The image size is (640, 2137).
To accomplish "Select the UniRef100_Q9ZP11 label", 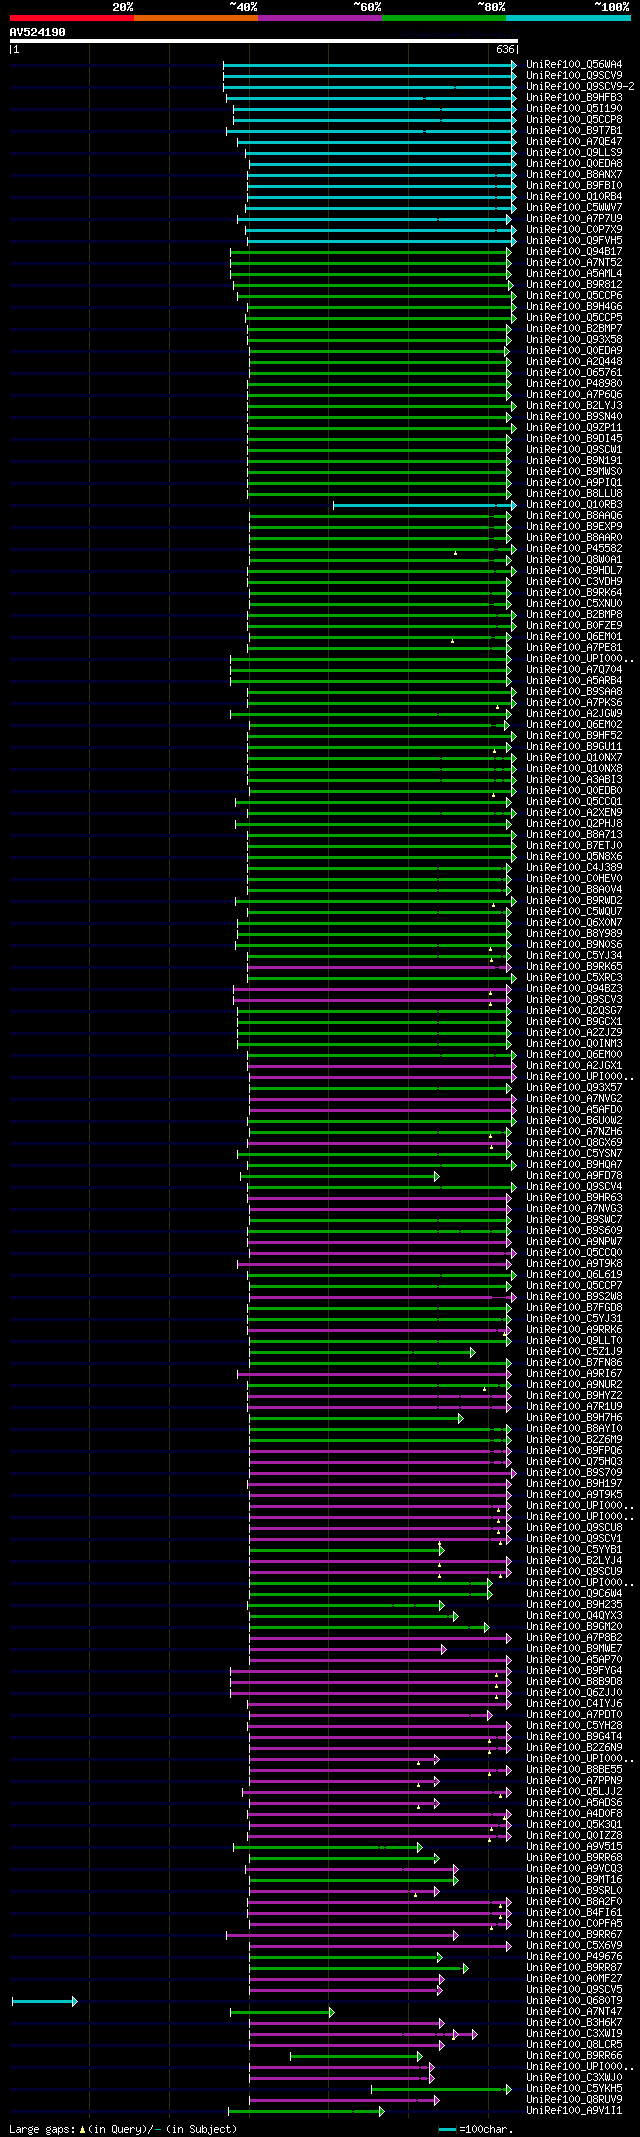I will [574, 427].
